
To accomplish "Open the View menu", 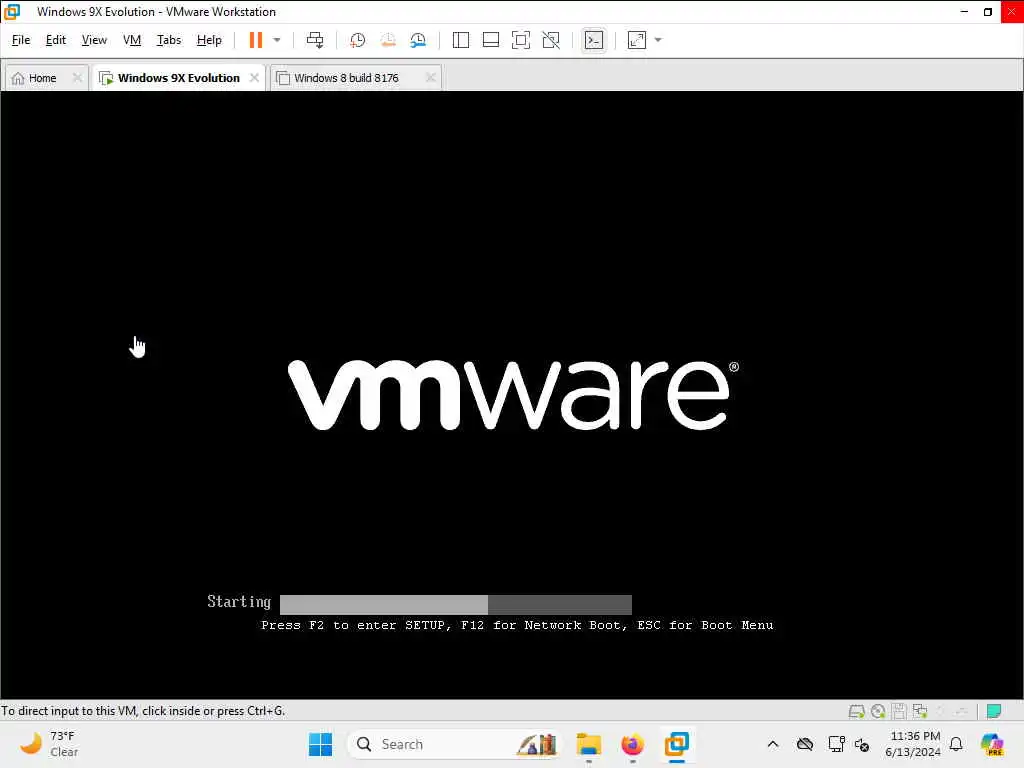I will [x=94, y=40].
